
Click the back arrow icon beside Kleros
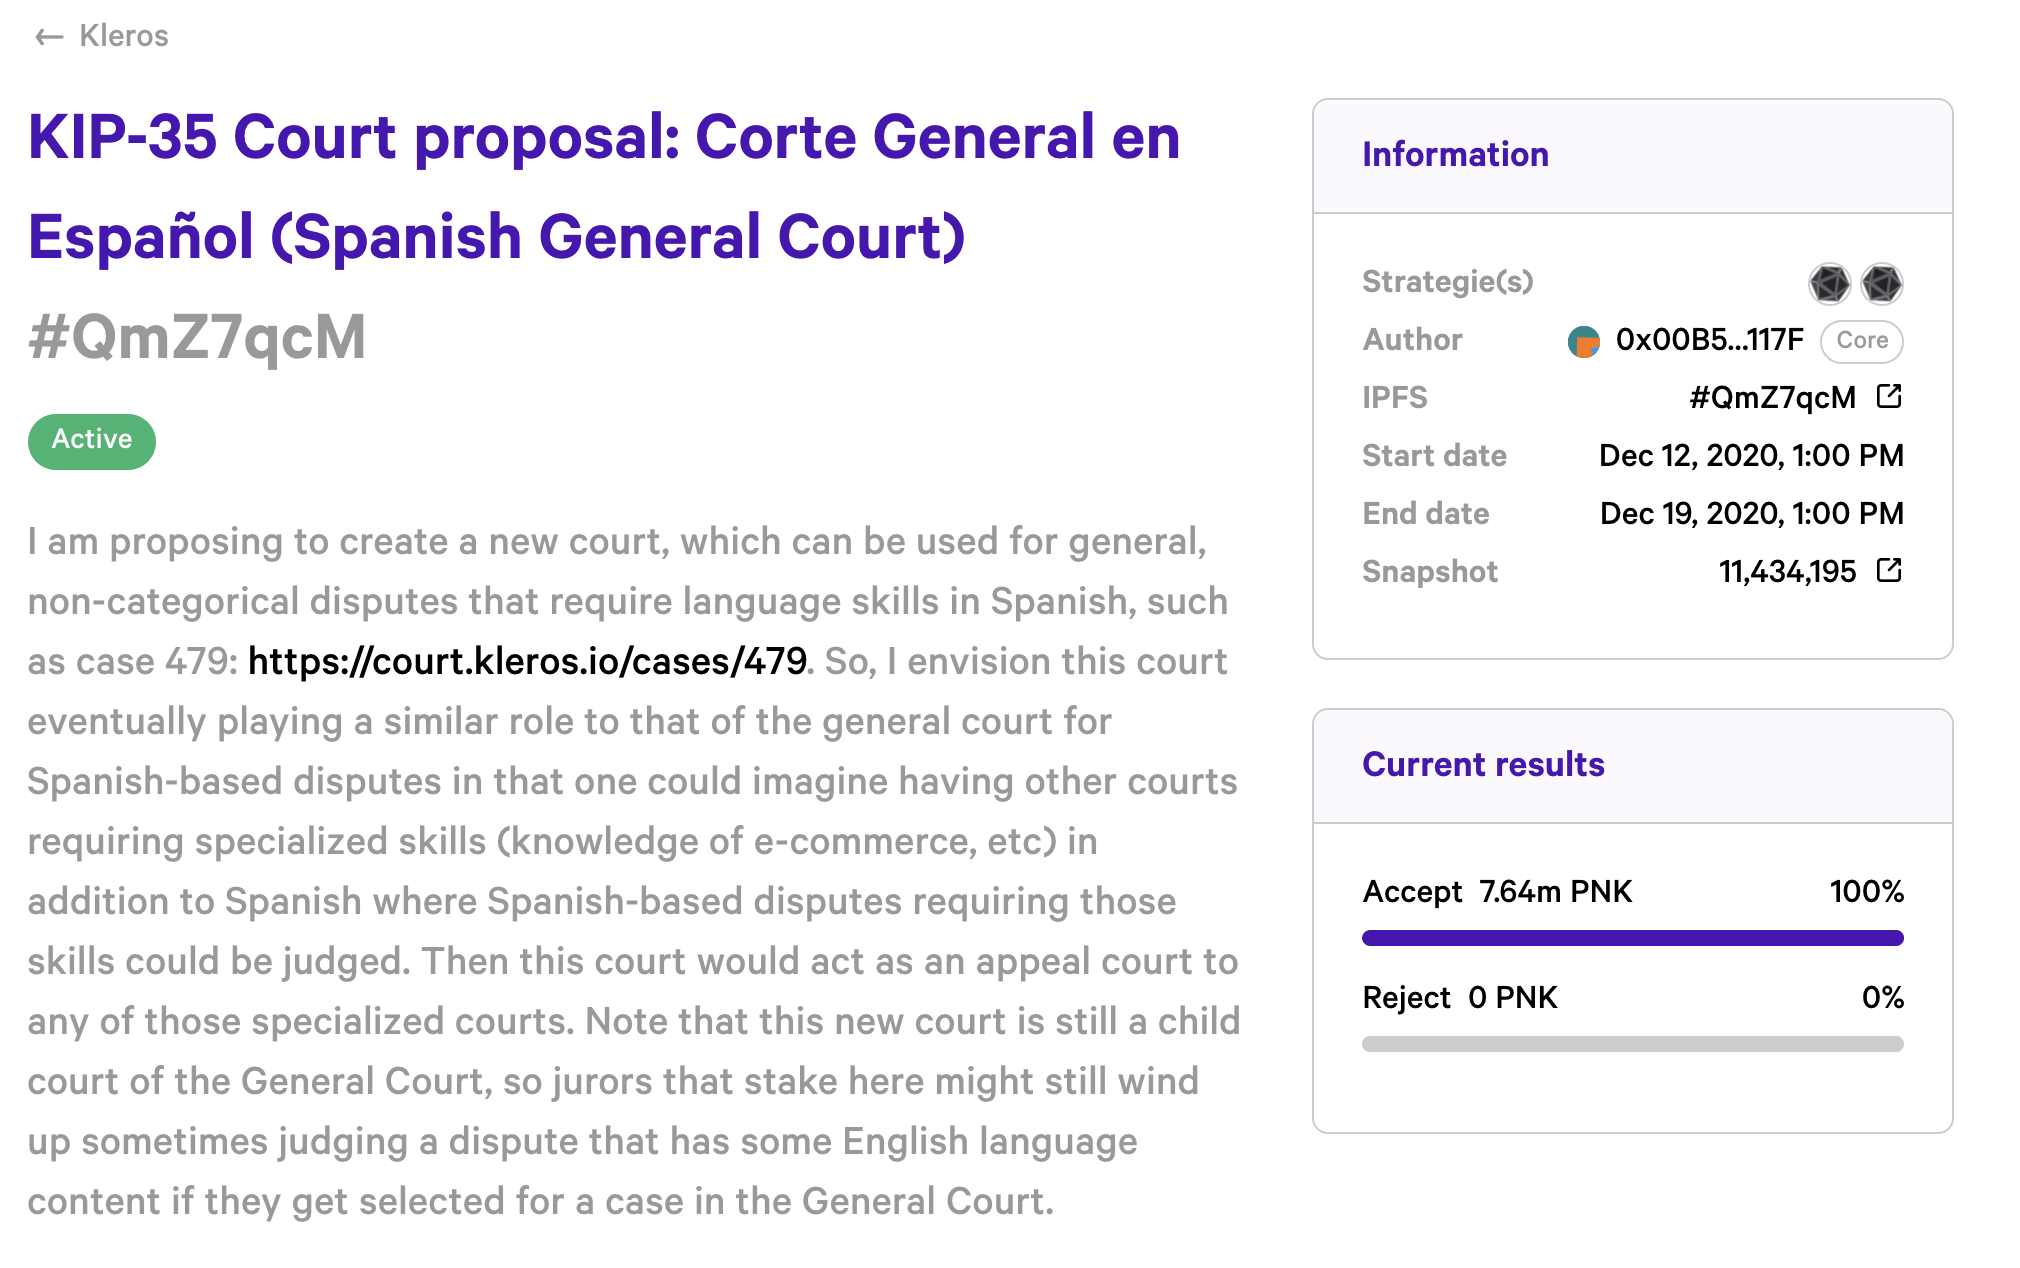(48, 38)
